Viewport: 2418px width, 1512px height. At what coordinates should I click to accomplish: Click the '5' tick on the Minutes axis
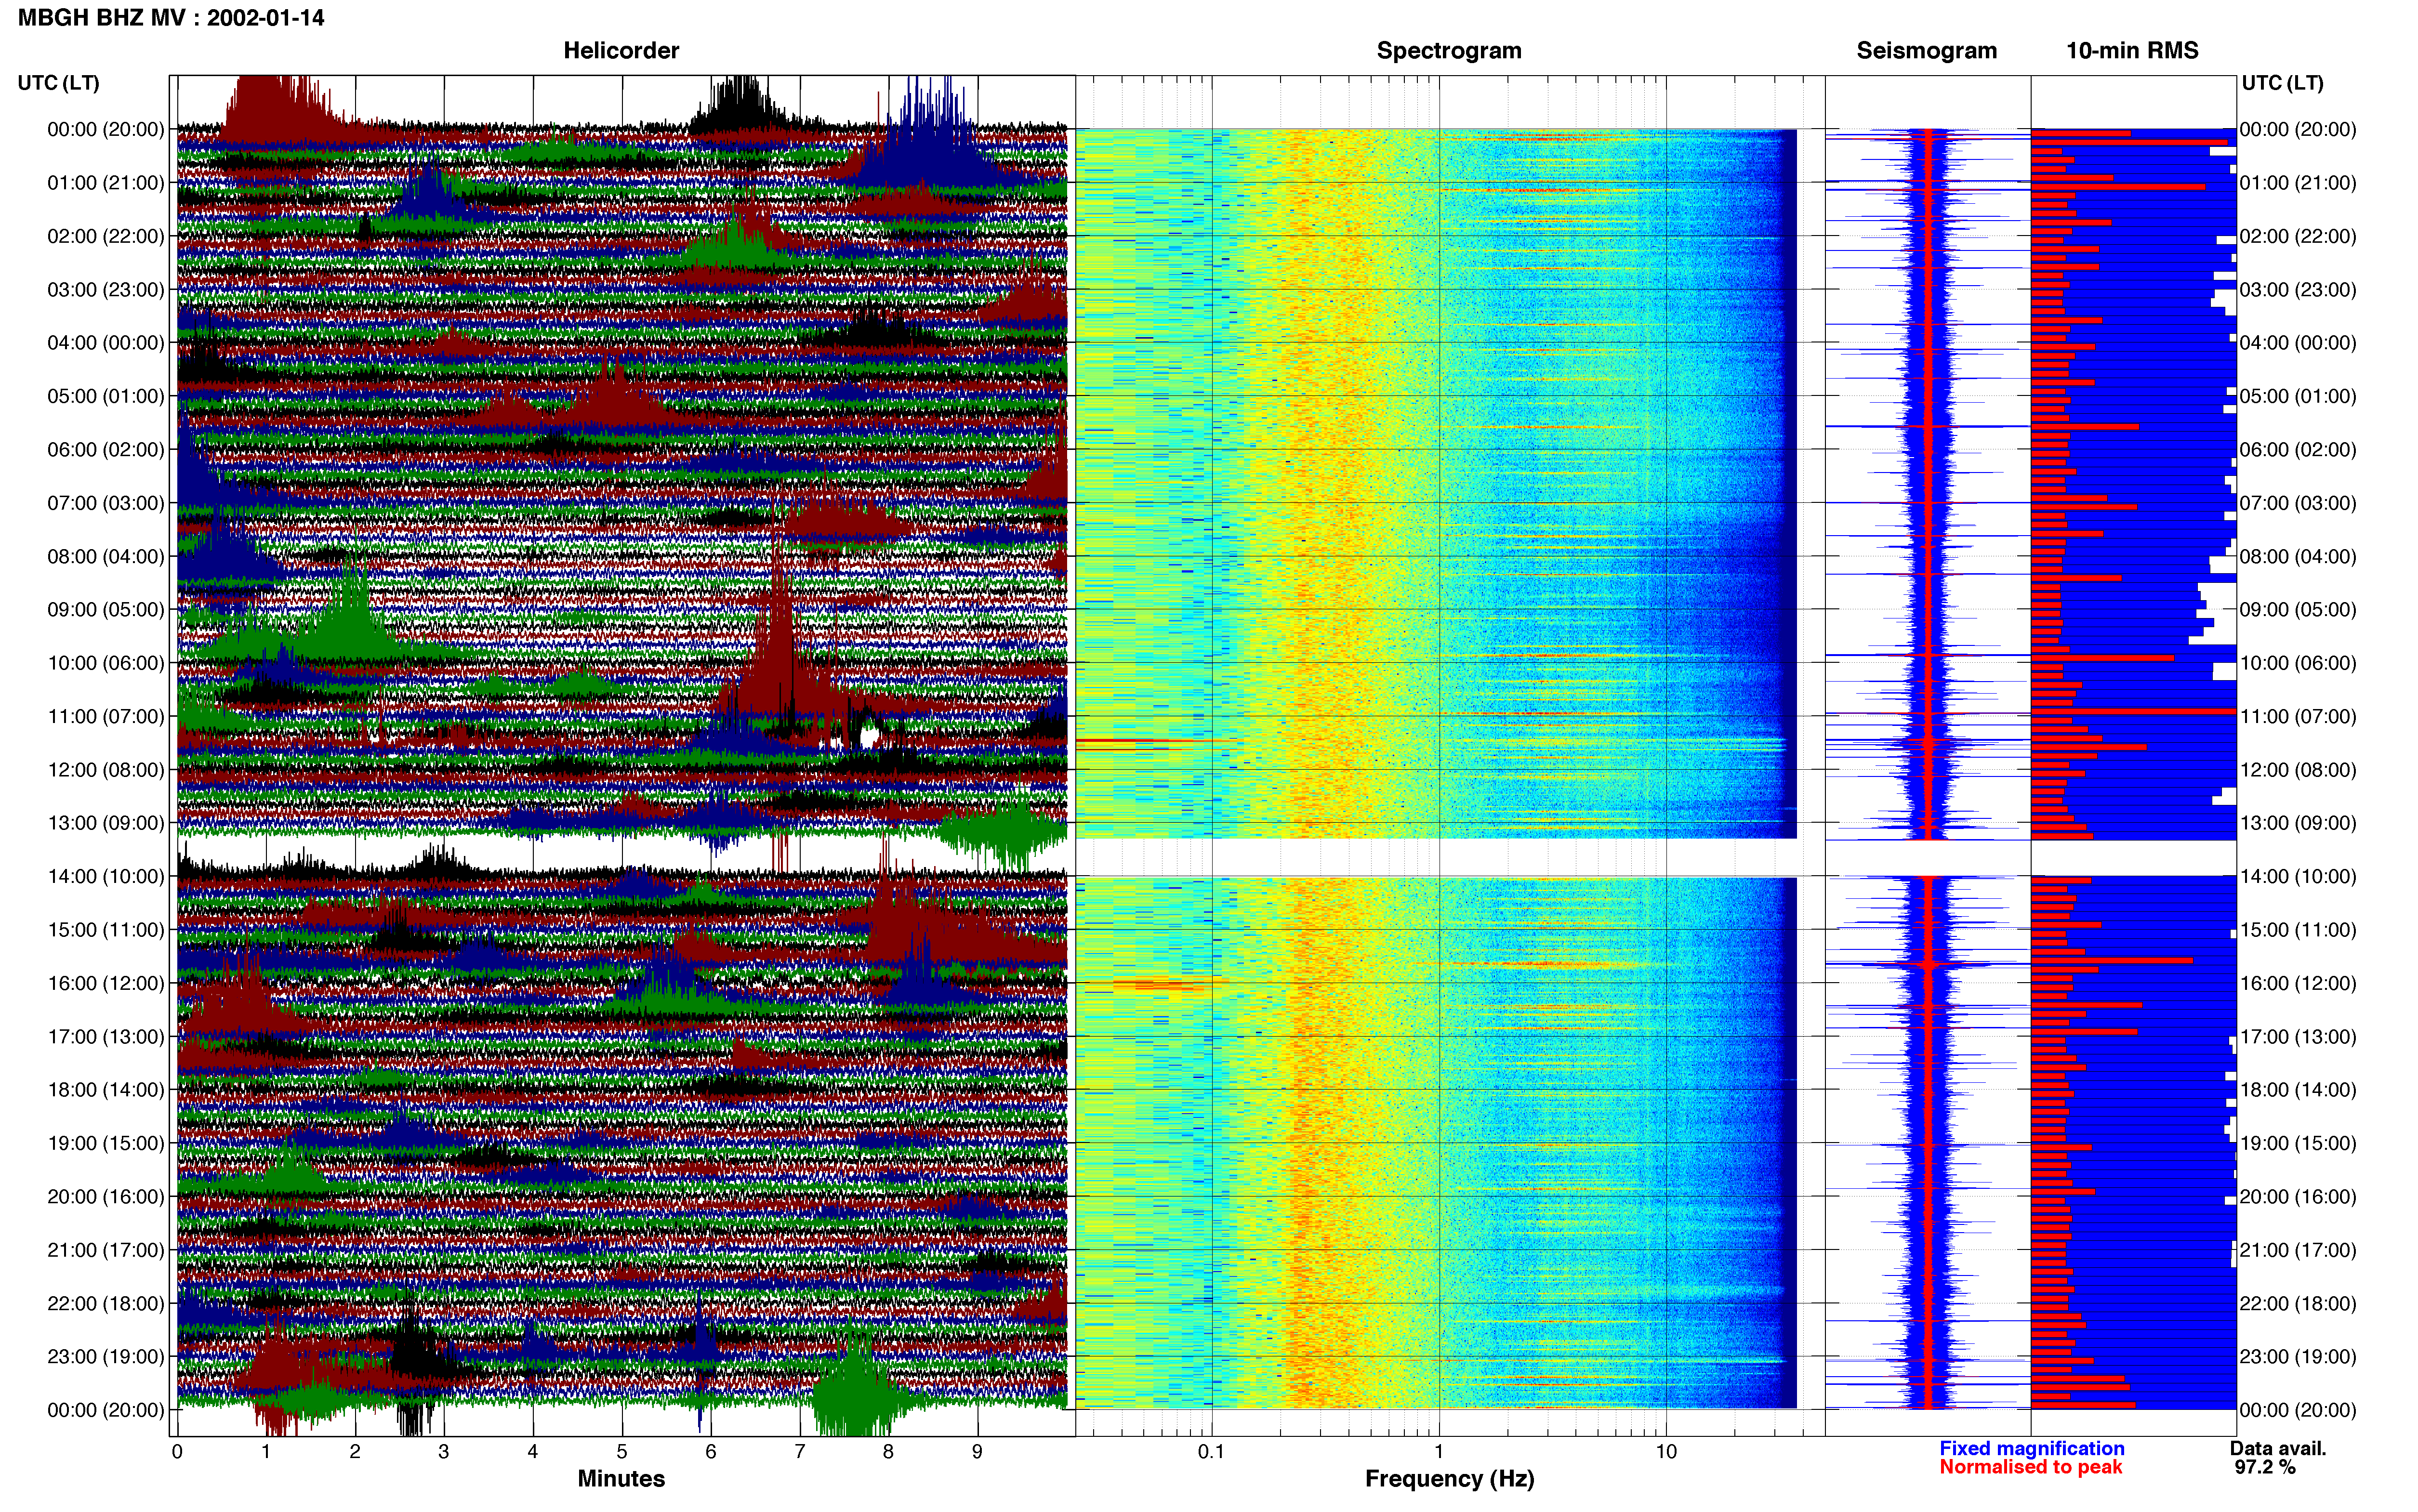pyautogui.click(x=622, y=1452)
